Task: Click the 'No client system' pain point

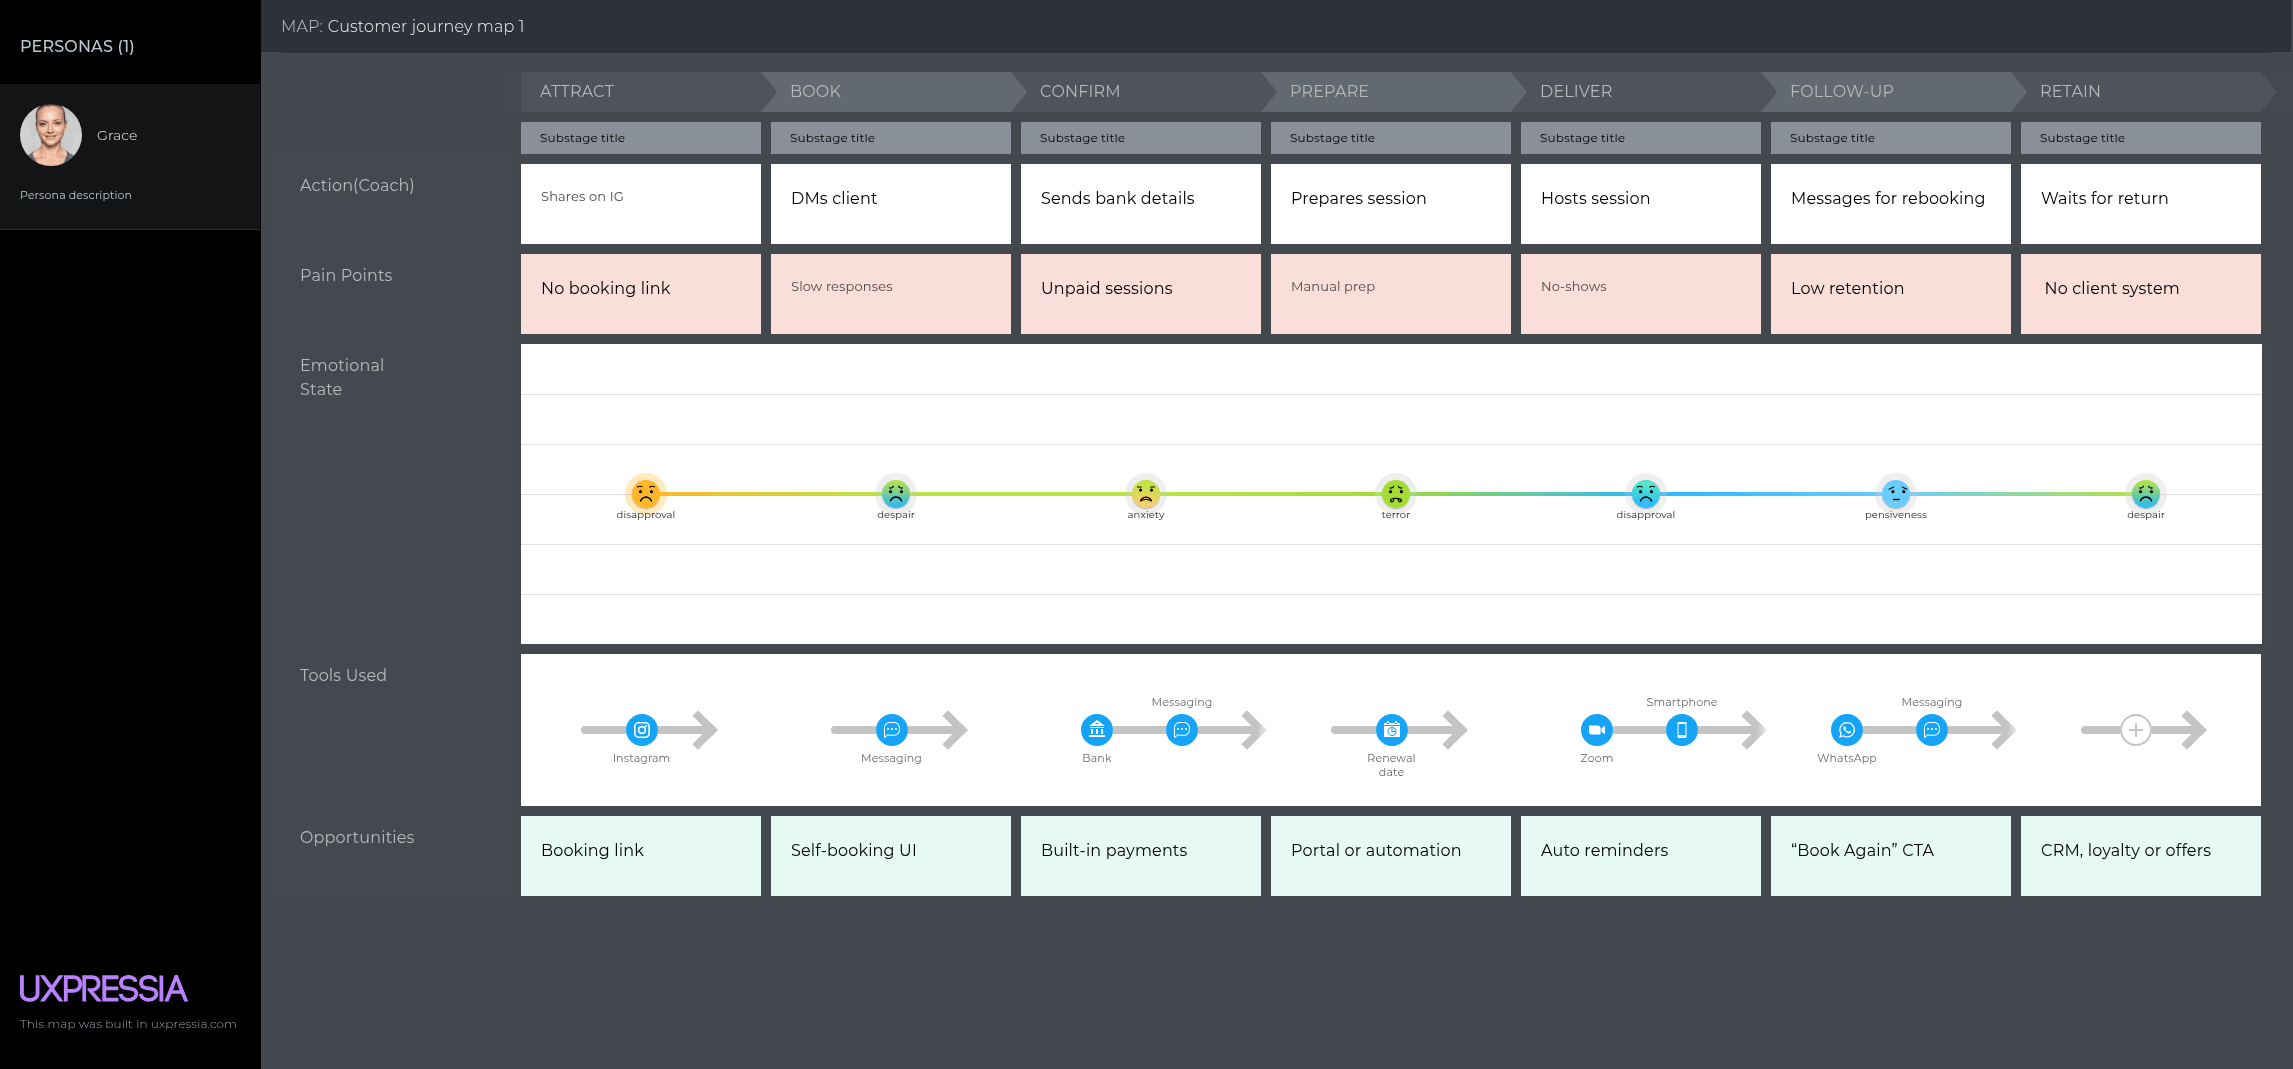Action: click(2141, 294)
